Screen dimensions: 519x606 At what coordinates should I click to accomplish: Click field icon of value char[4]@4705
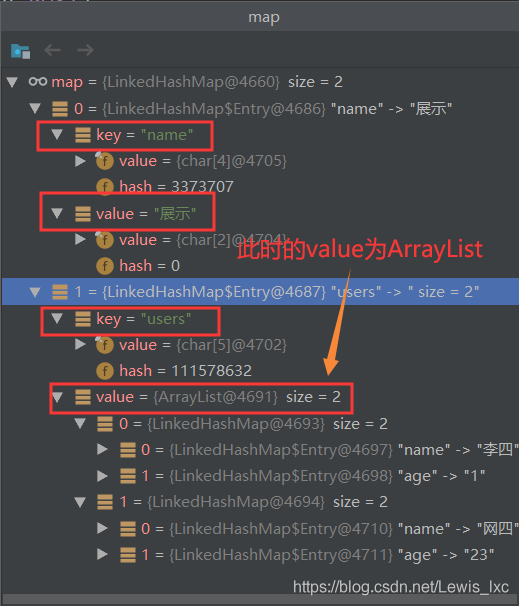tap(104, 161)
